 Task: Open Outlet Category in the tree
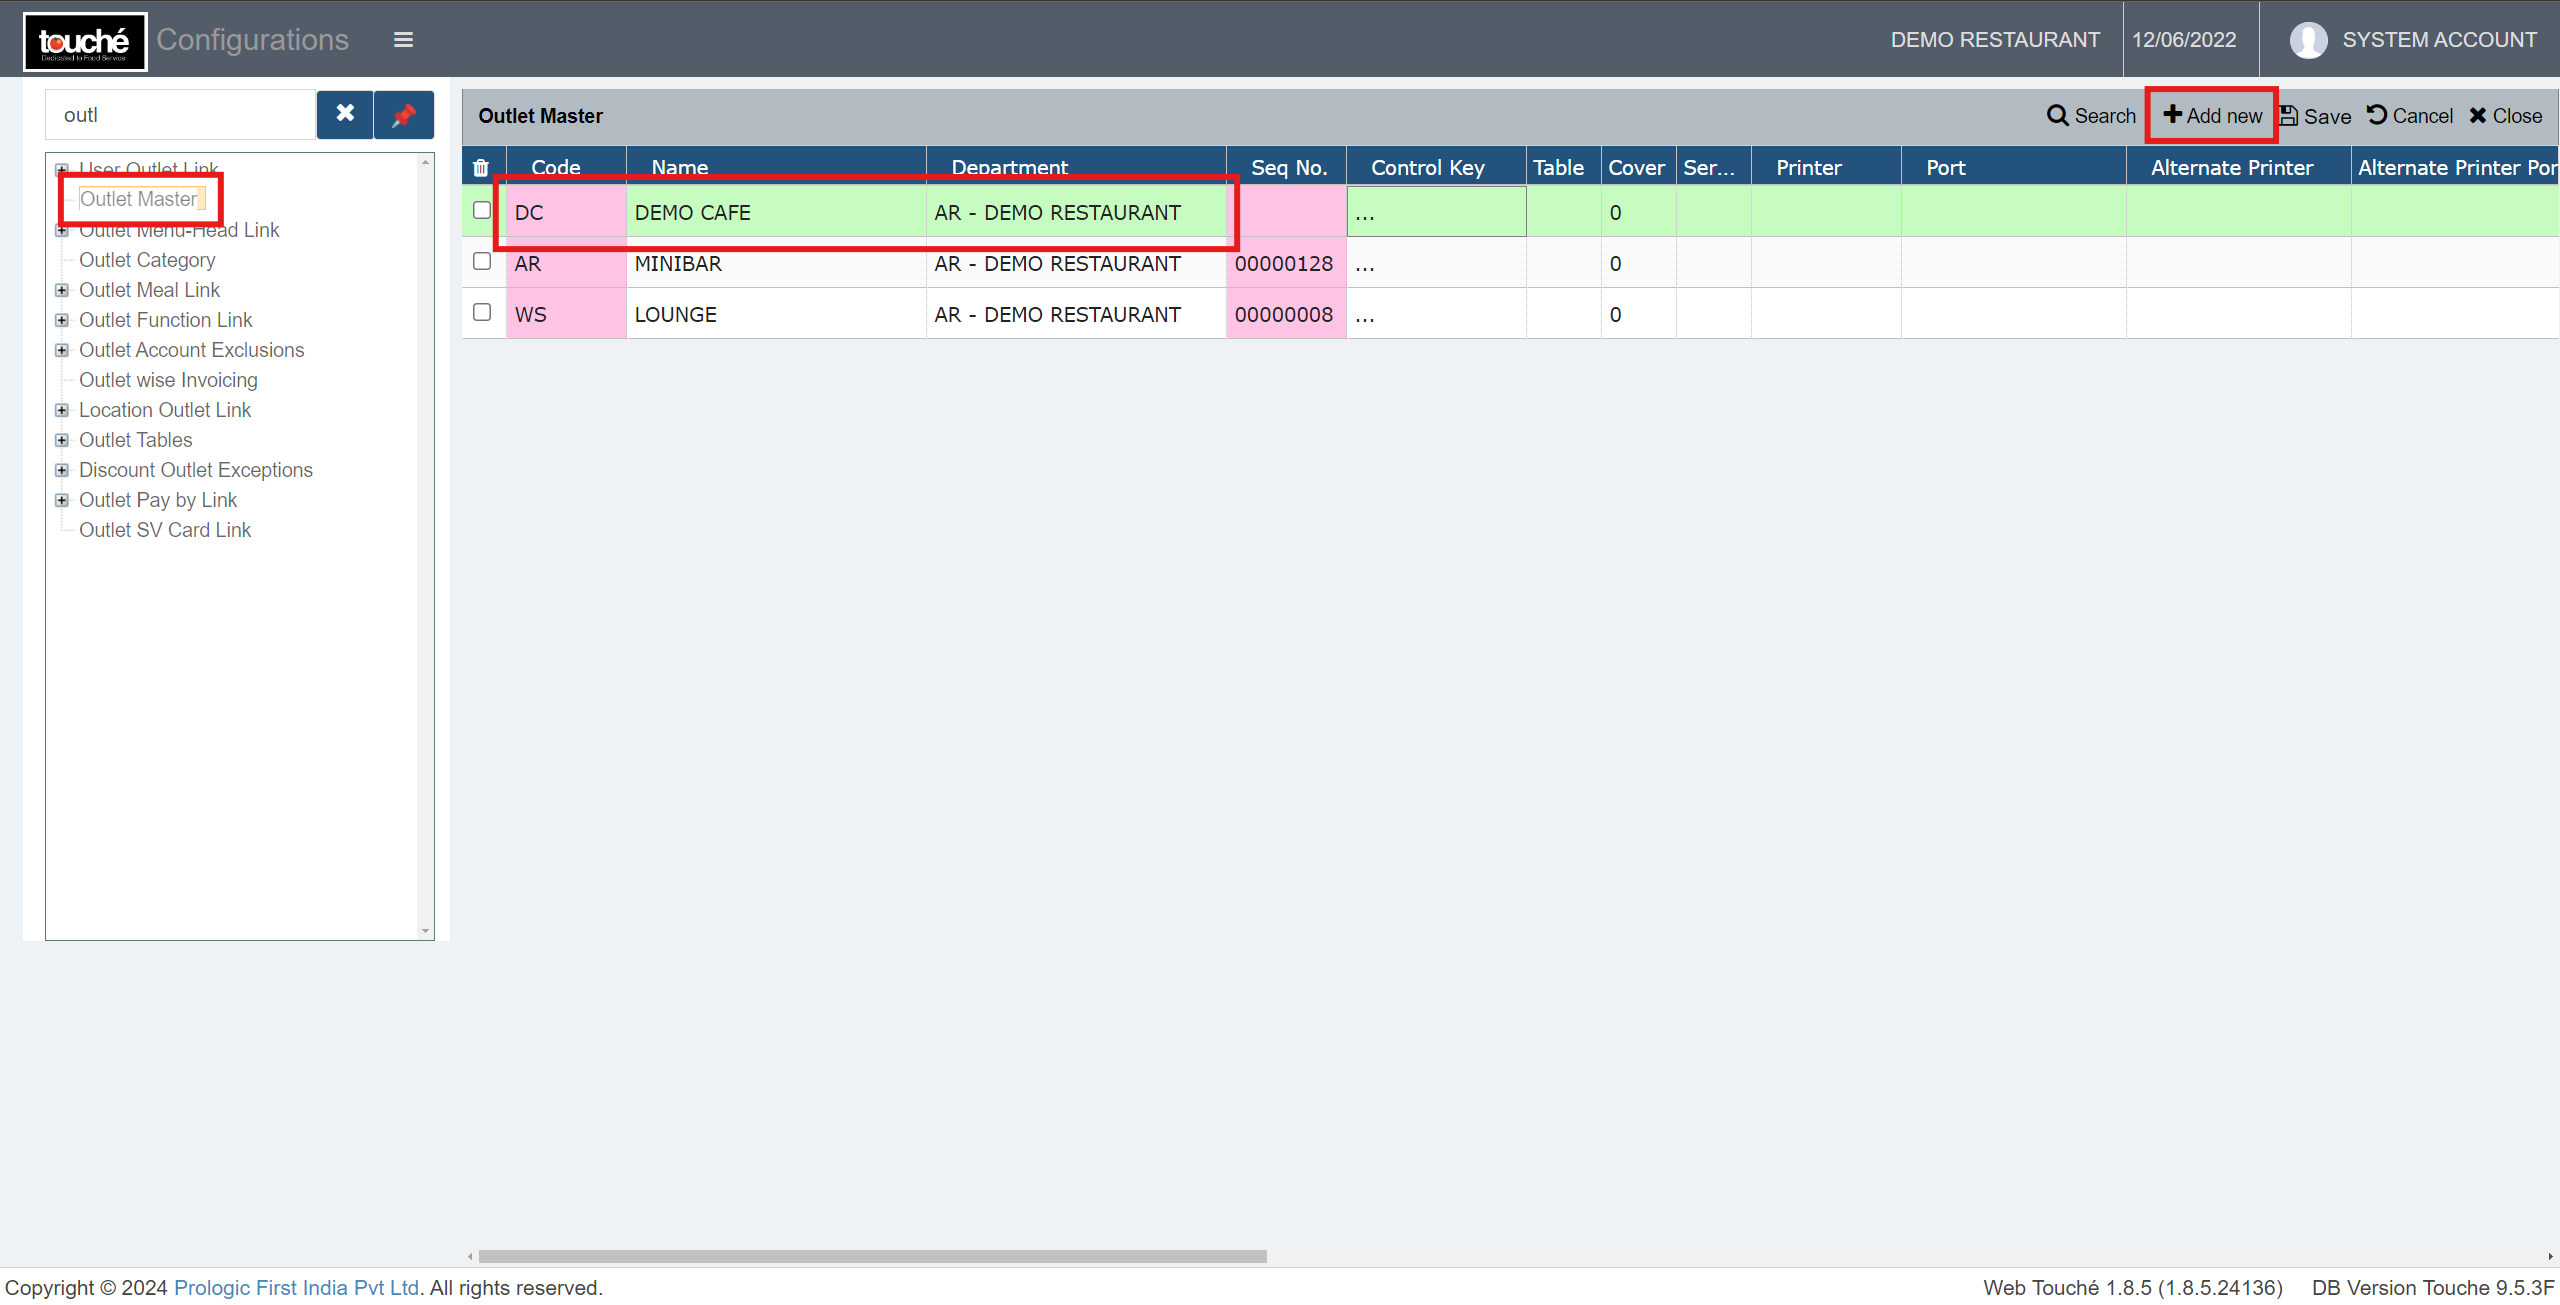point(147,260)
